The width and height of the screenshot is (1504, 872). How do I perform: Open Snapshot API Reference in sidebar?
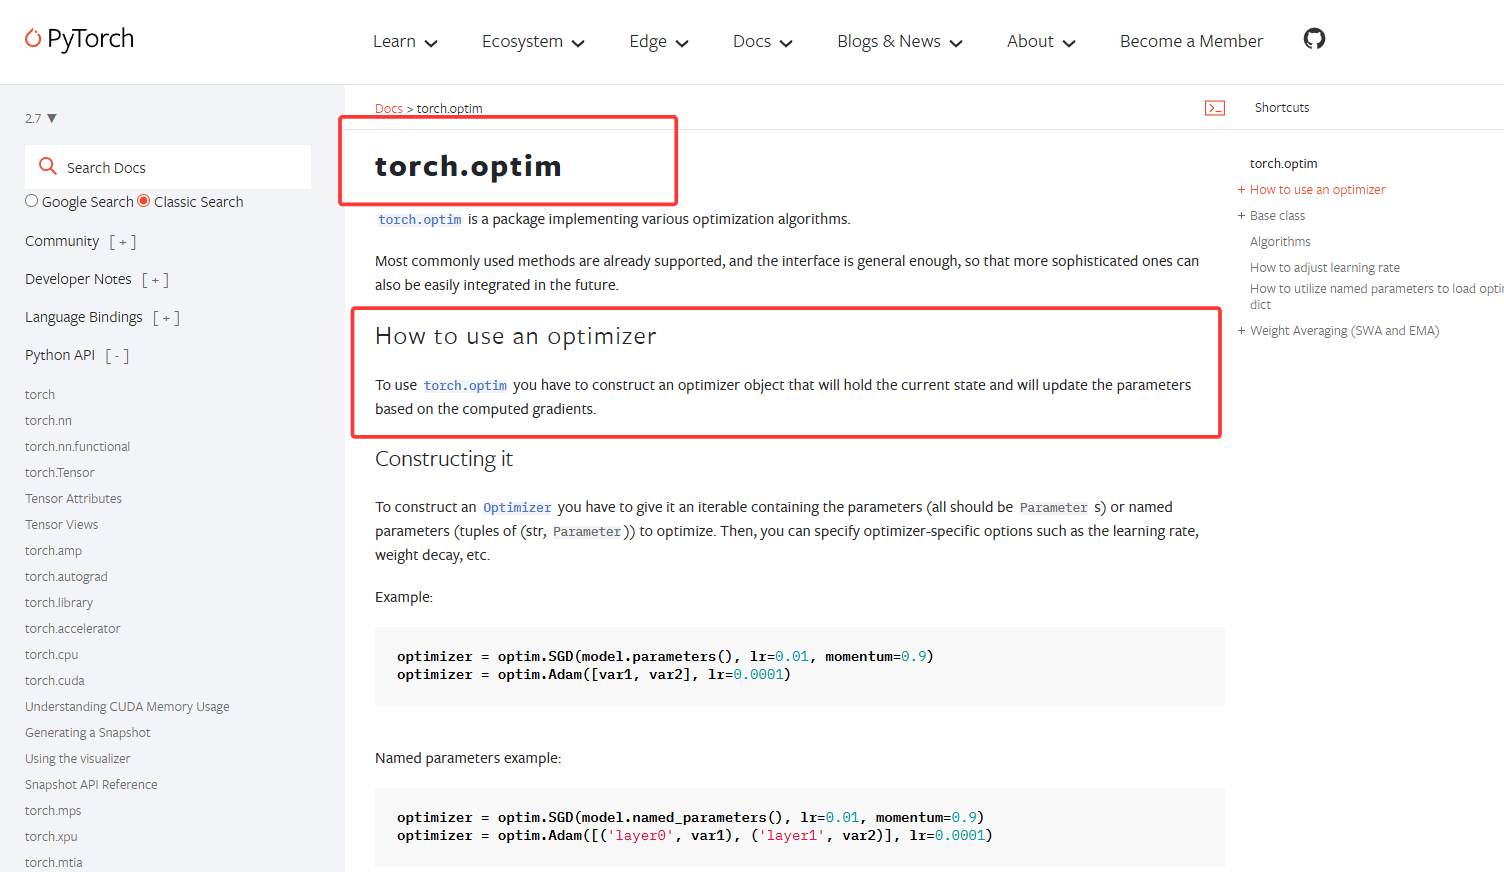[91, 785]
